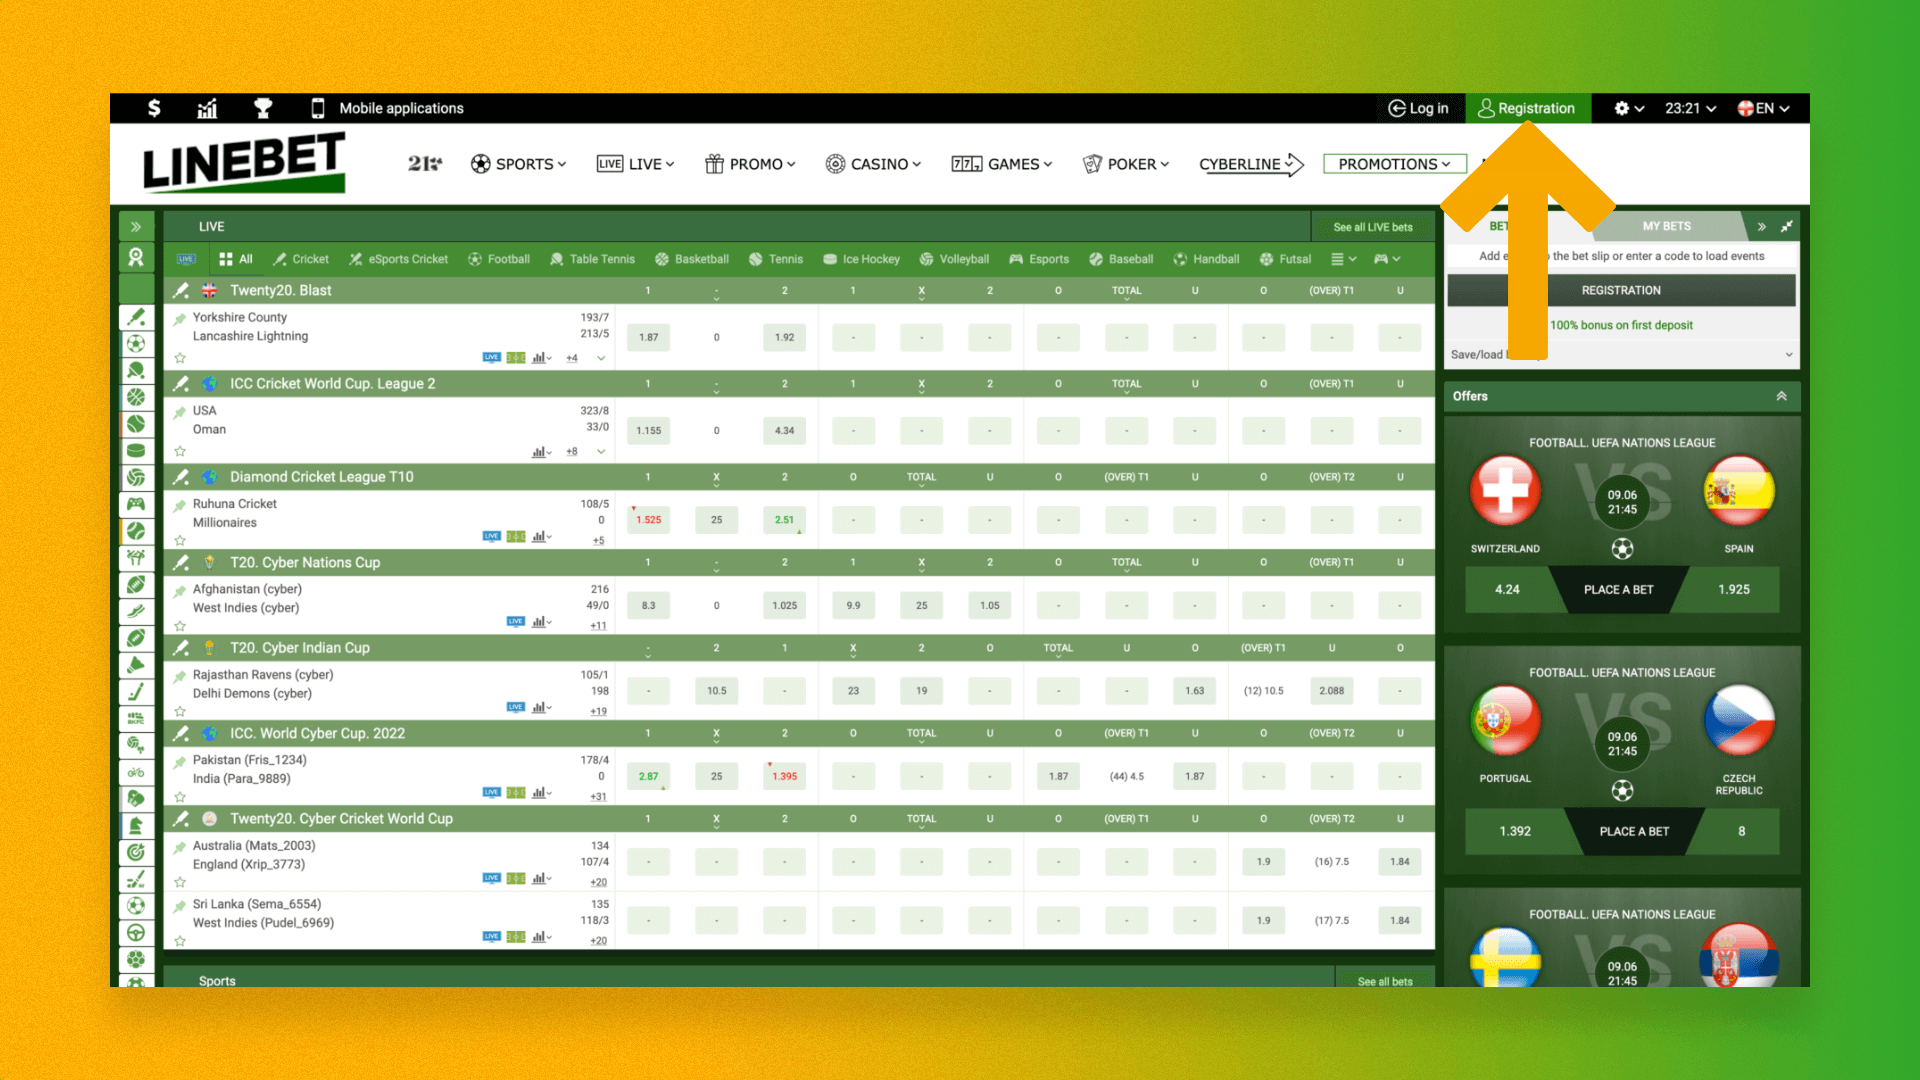This screenshot has height=1080, width=1920.
Task: Click the LINEBET logo
Action: click(244, 164)
